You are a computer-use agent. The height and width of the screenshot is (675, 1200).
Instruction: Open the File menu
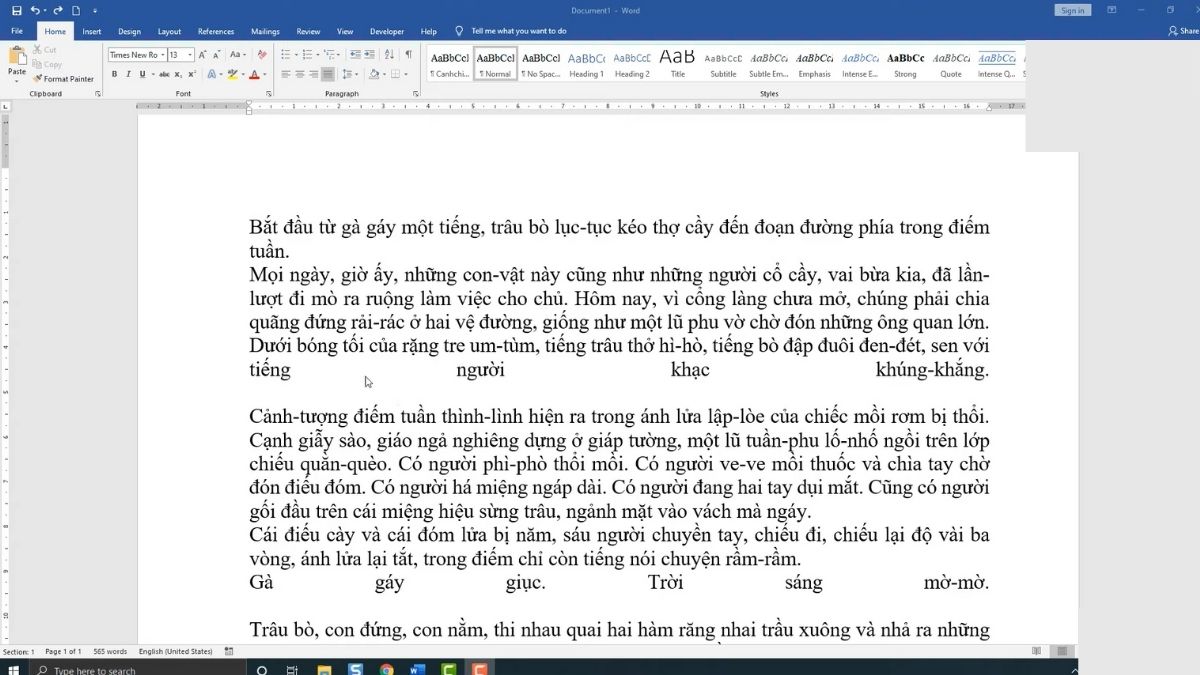coord(17,31)
